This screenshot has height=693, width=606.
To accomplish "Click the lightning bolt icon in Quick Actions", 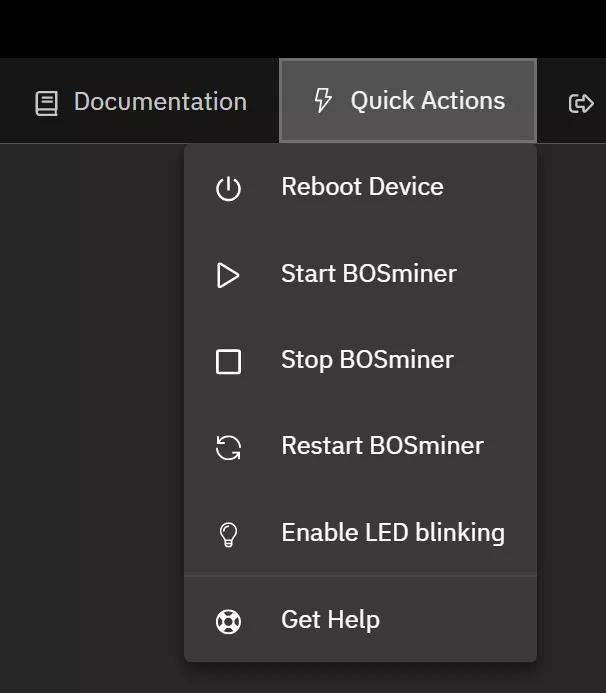I will pos(322,101).
